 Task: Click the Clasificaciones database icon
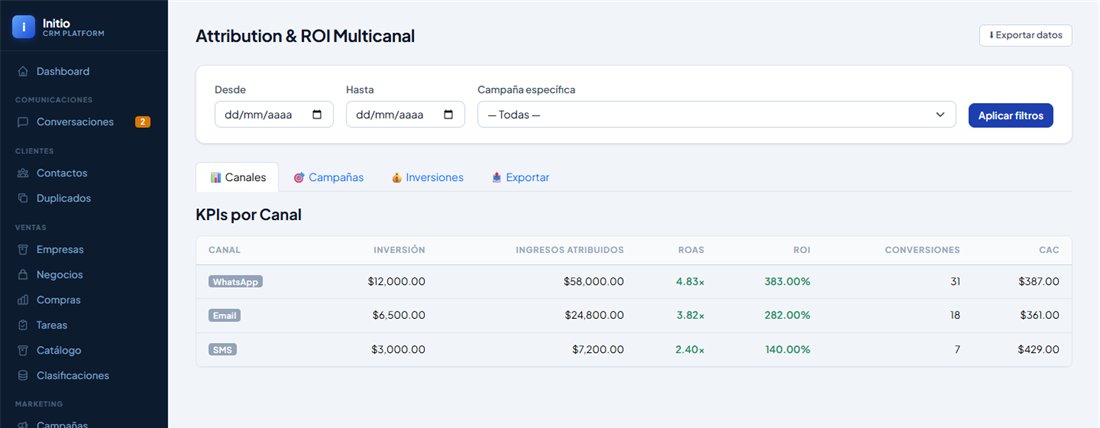point(23,376)
